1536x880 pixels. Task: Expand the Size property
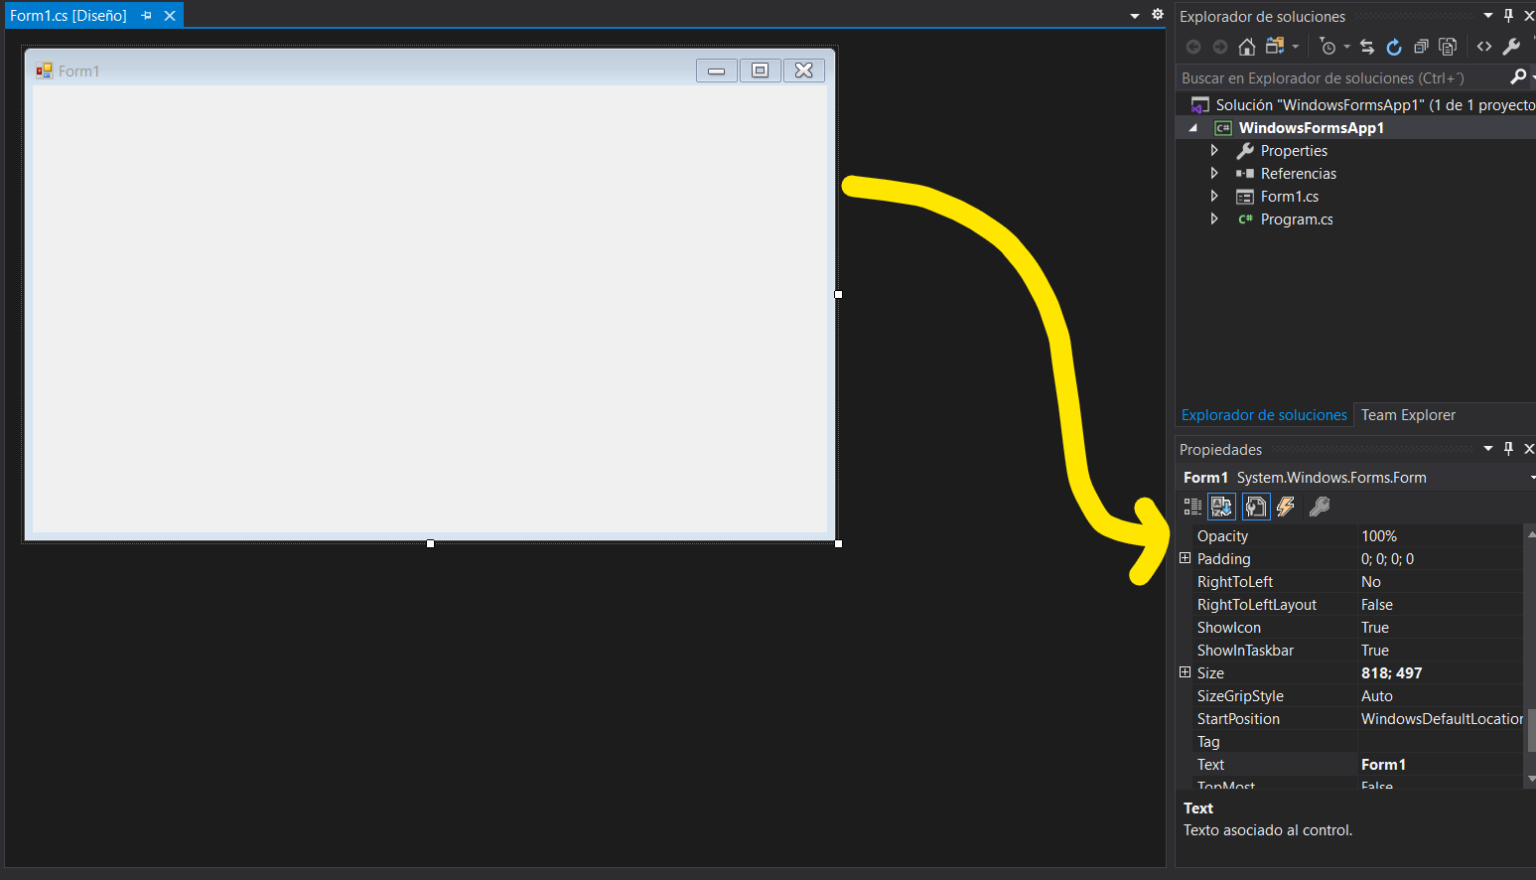[1184, 673]
